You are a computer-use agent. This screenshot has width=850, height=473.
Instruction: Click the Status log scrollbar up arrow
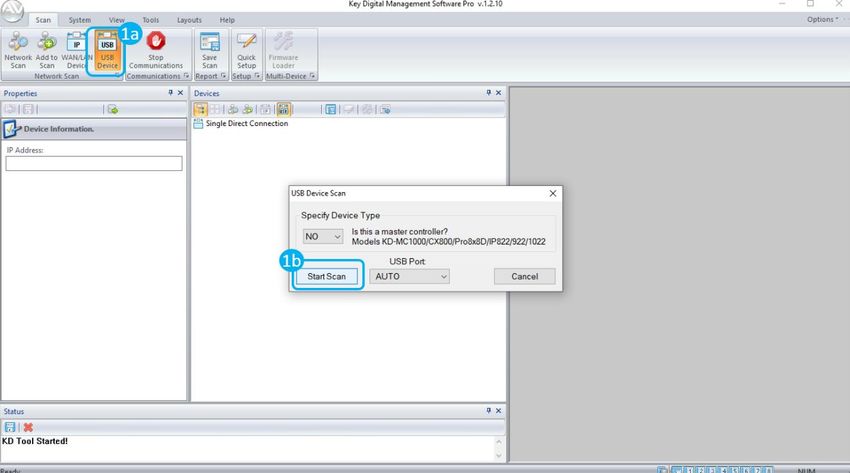pyautogui.click(x=498, y=442)
